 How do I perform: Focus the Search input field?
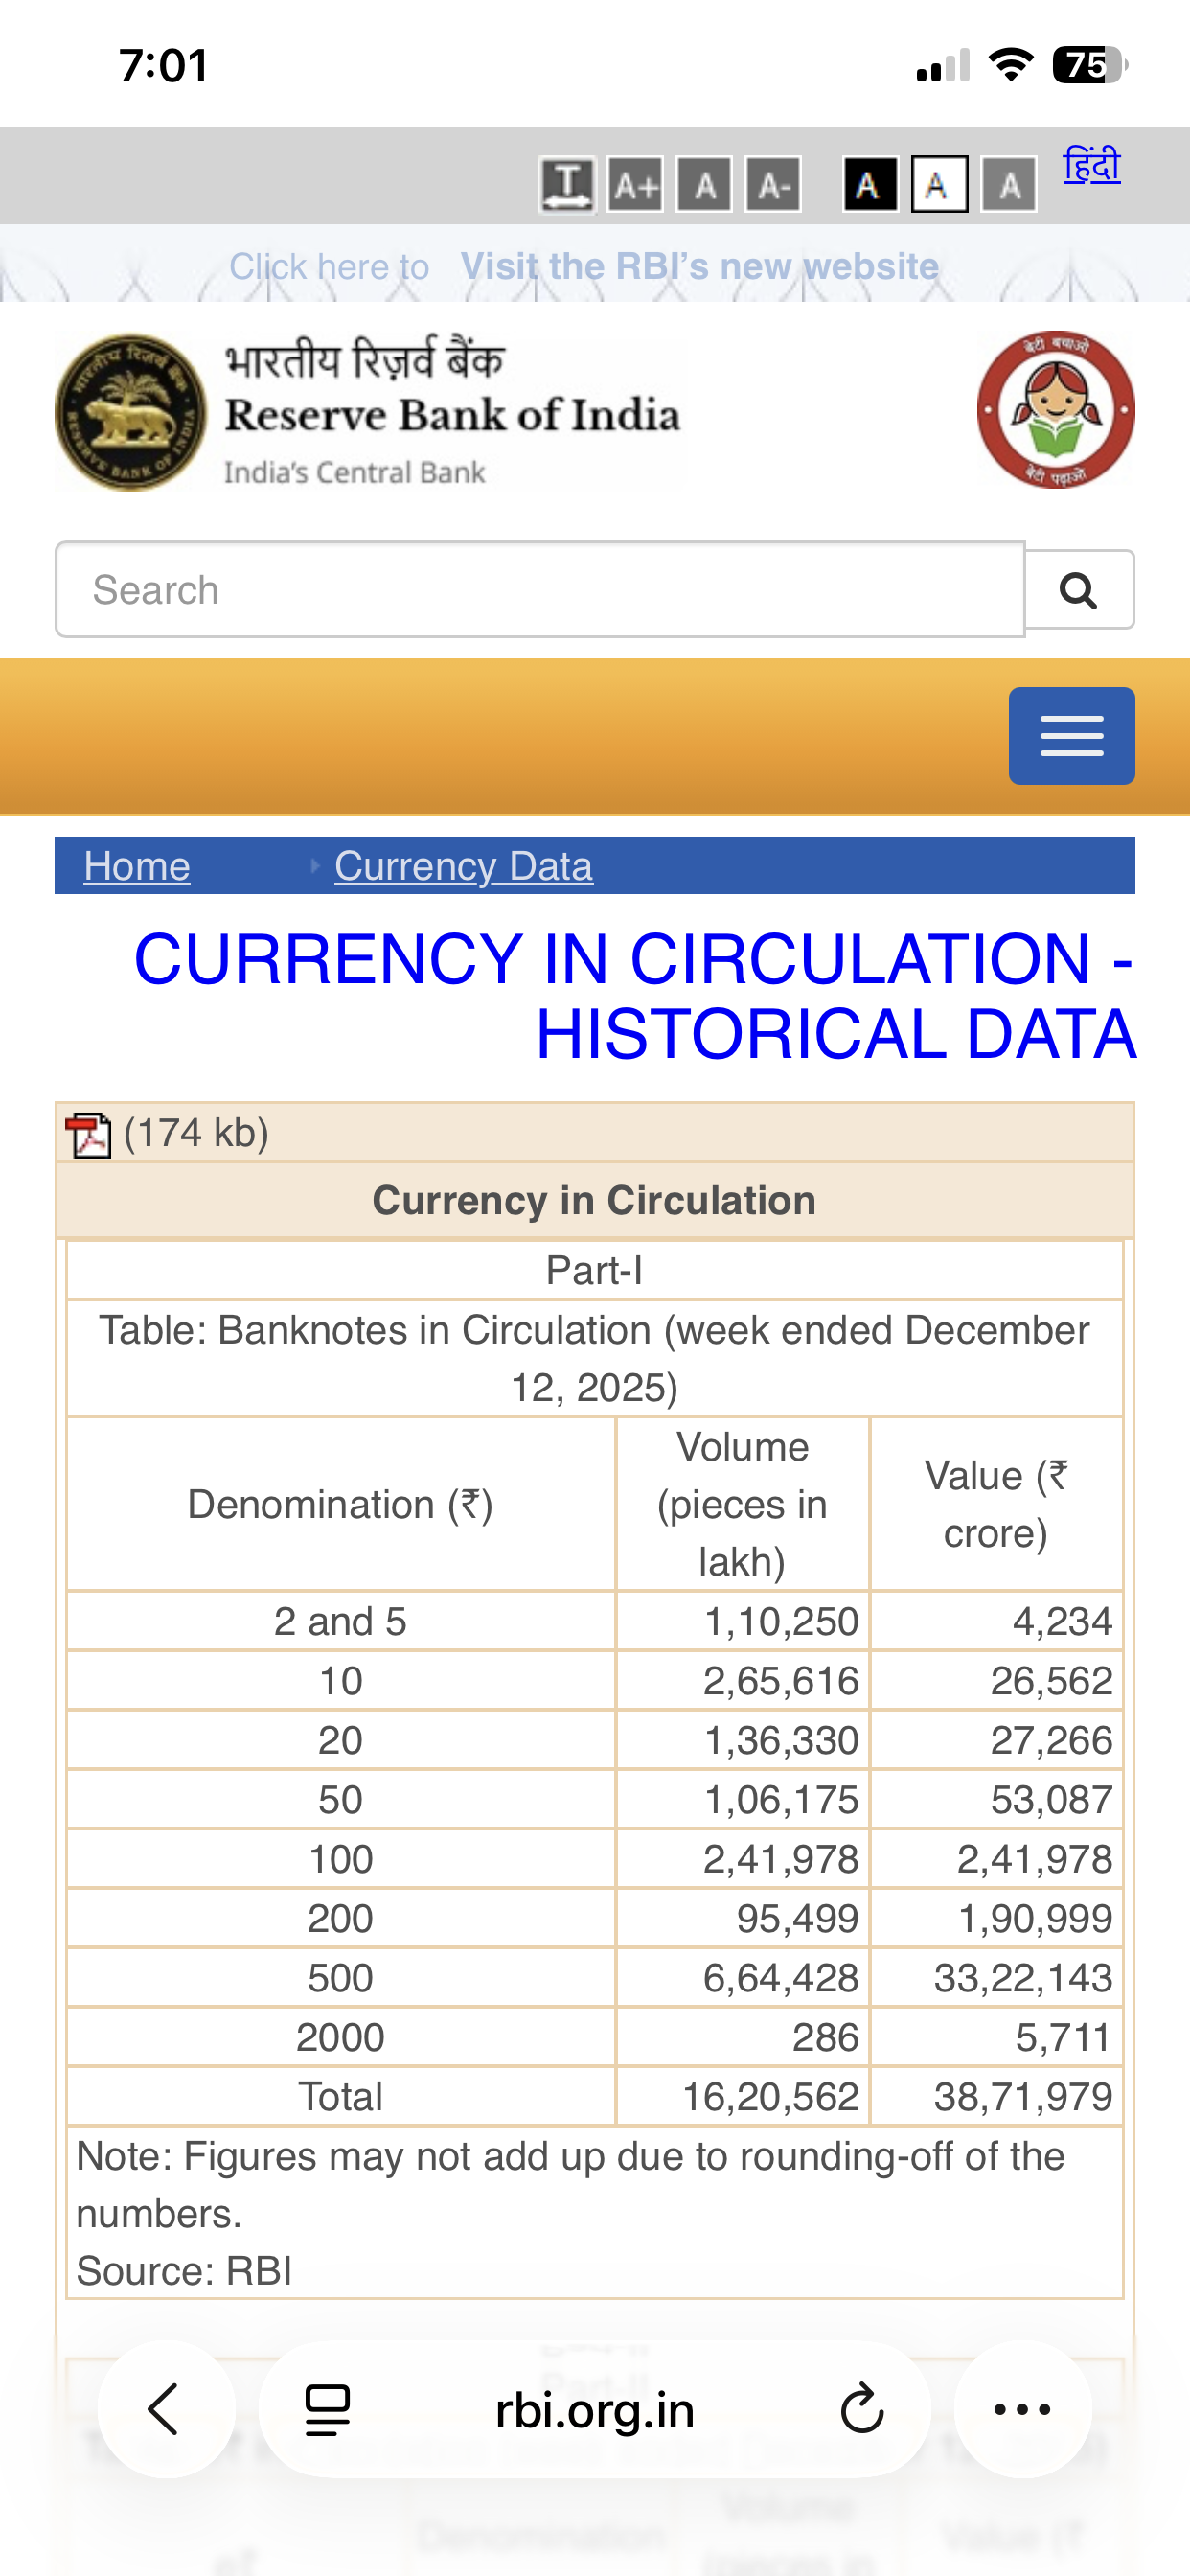point(540,590)
